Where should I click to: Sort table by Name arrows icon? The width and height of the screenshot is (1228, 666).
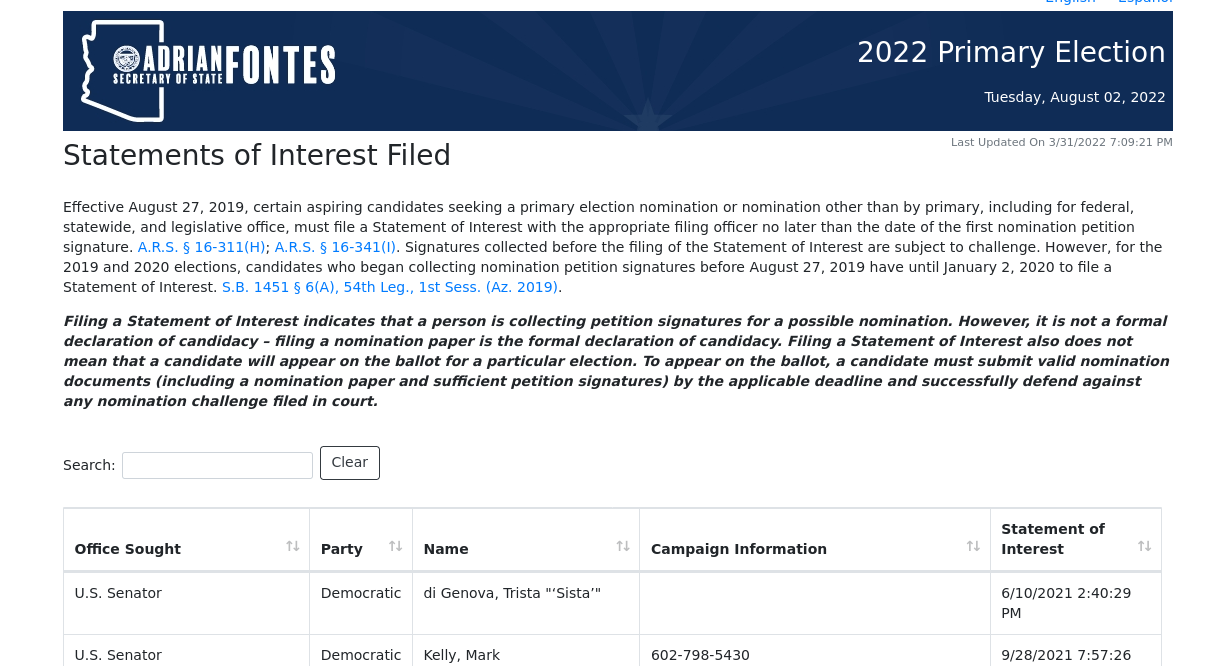(x=623, y=546)
